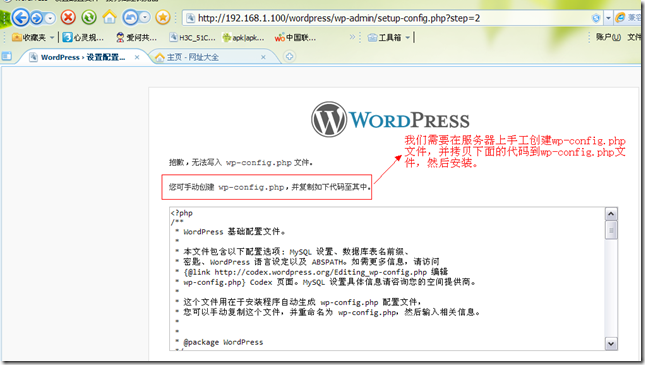This screenshot has height=365, width=645.
Task: Go forward with the forward arrow button
Action: coord(37,18)
